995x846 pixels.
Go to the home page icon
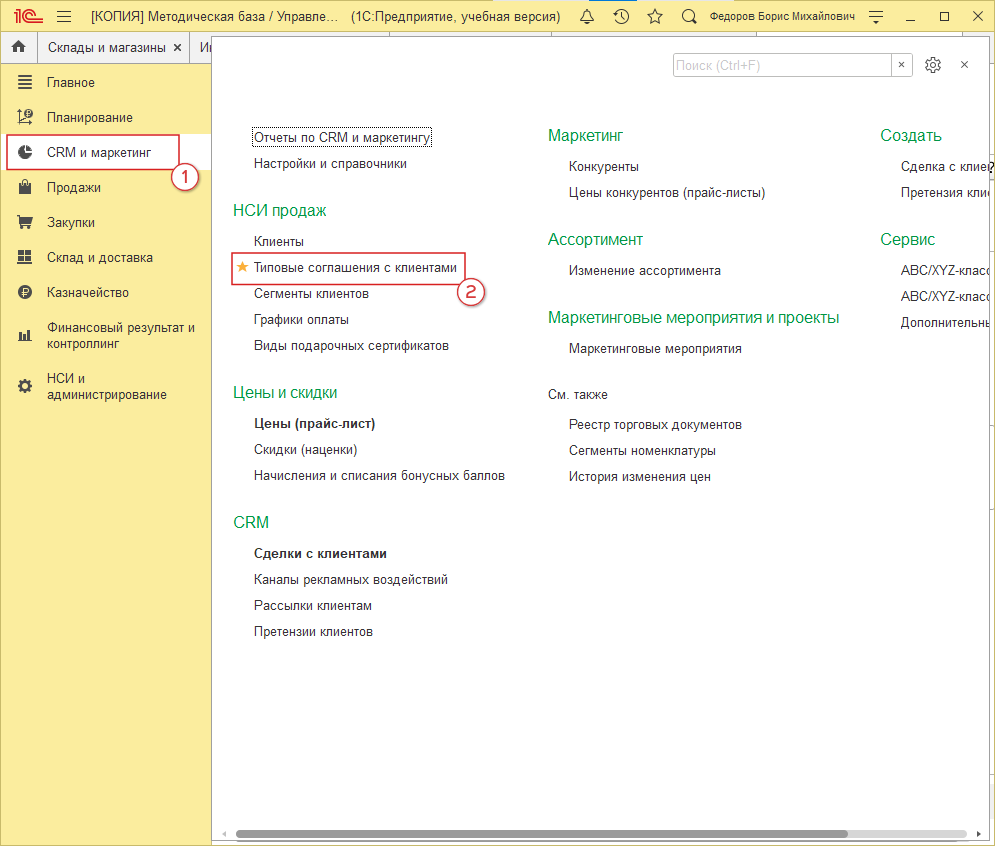[x=18, y=47]
